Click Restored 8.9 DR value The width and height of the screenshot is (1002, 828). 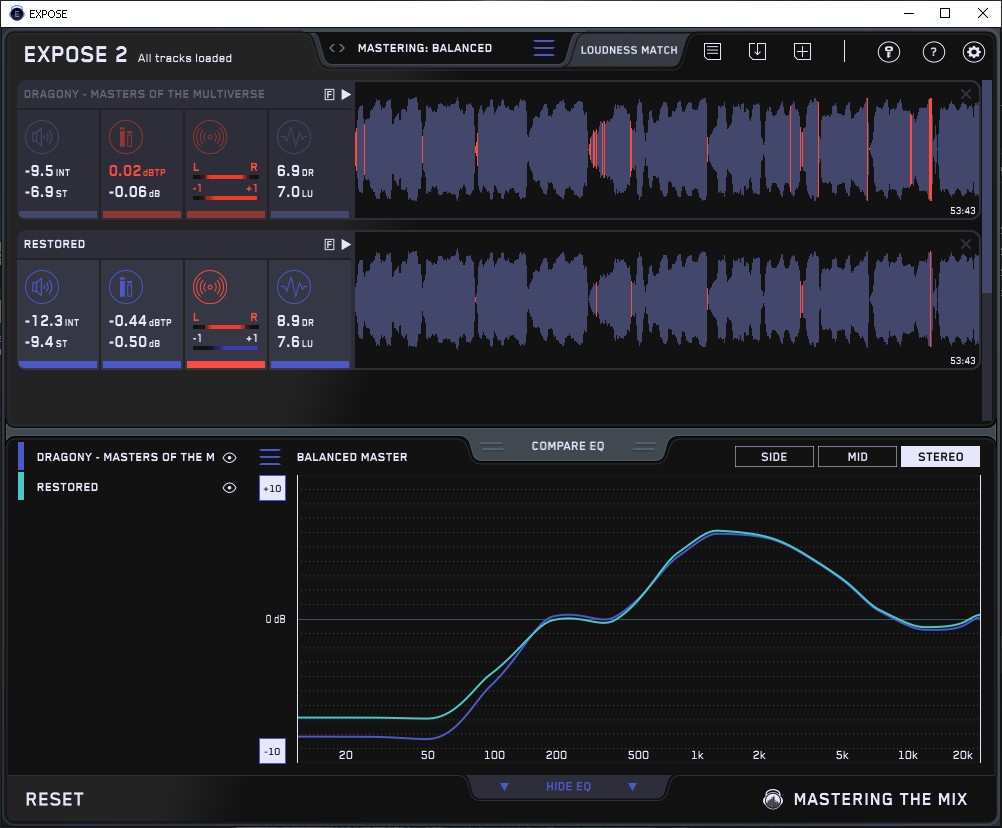click(x=295, y=321)
